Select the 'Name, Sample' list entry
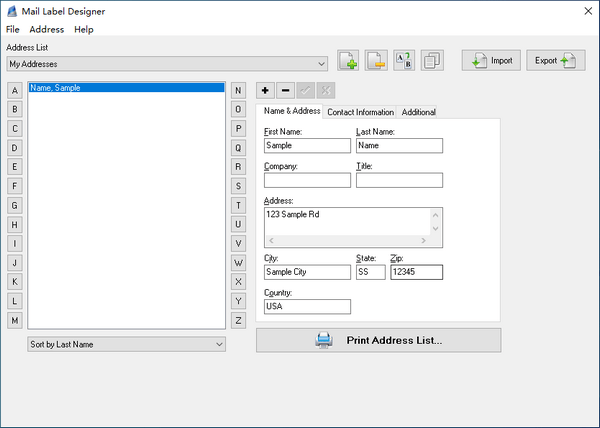This screenshot has width=600, height=428. point(126,88)
